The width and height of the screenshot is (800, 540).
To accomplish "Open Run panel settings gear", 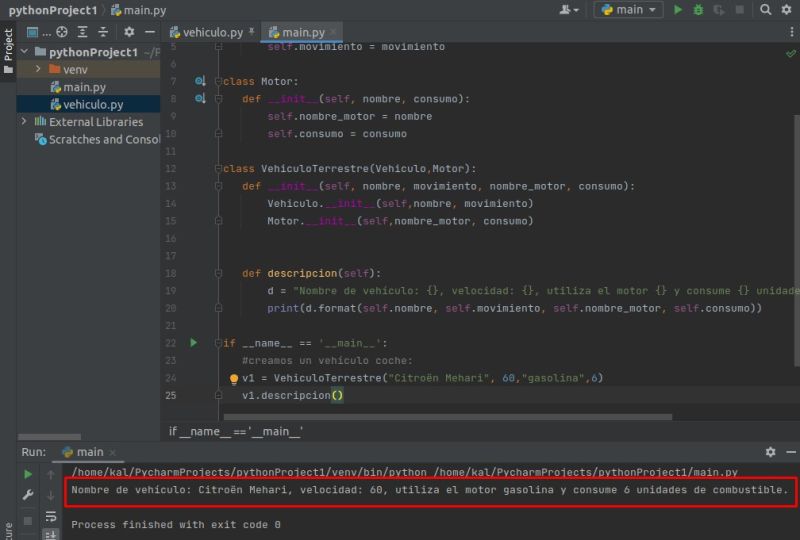I will [x=770, y=452].
